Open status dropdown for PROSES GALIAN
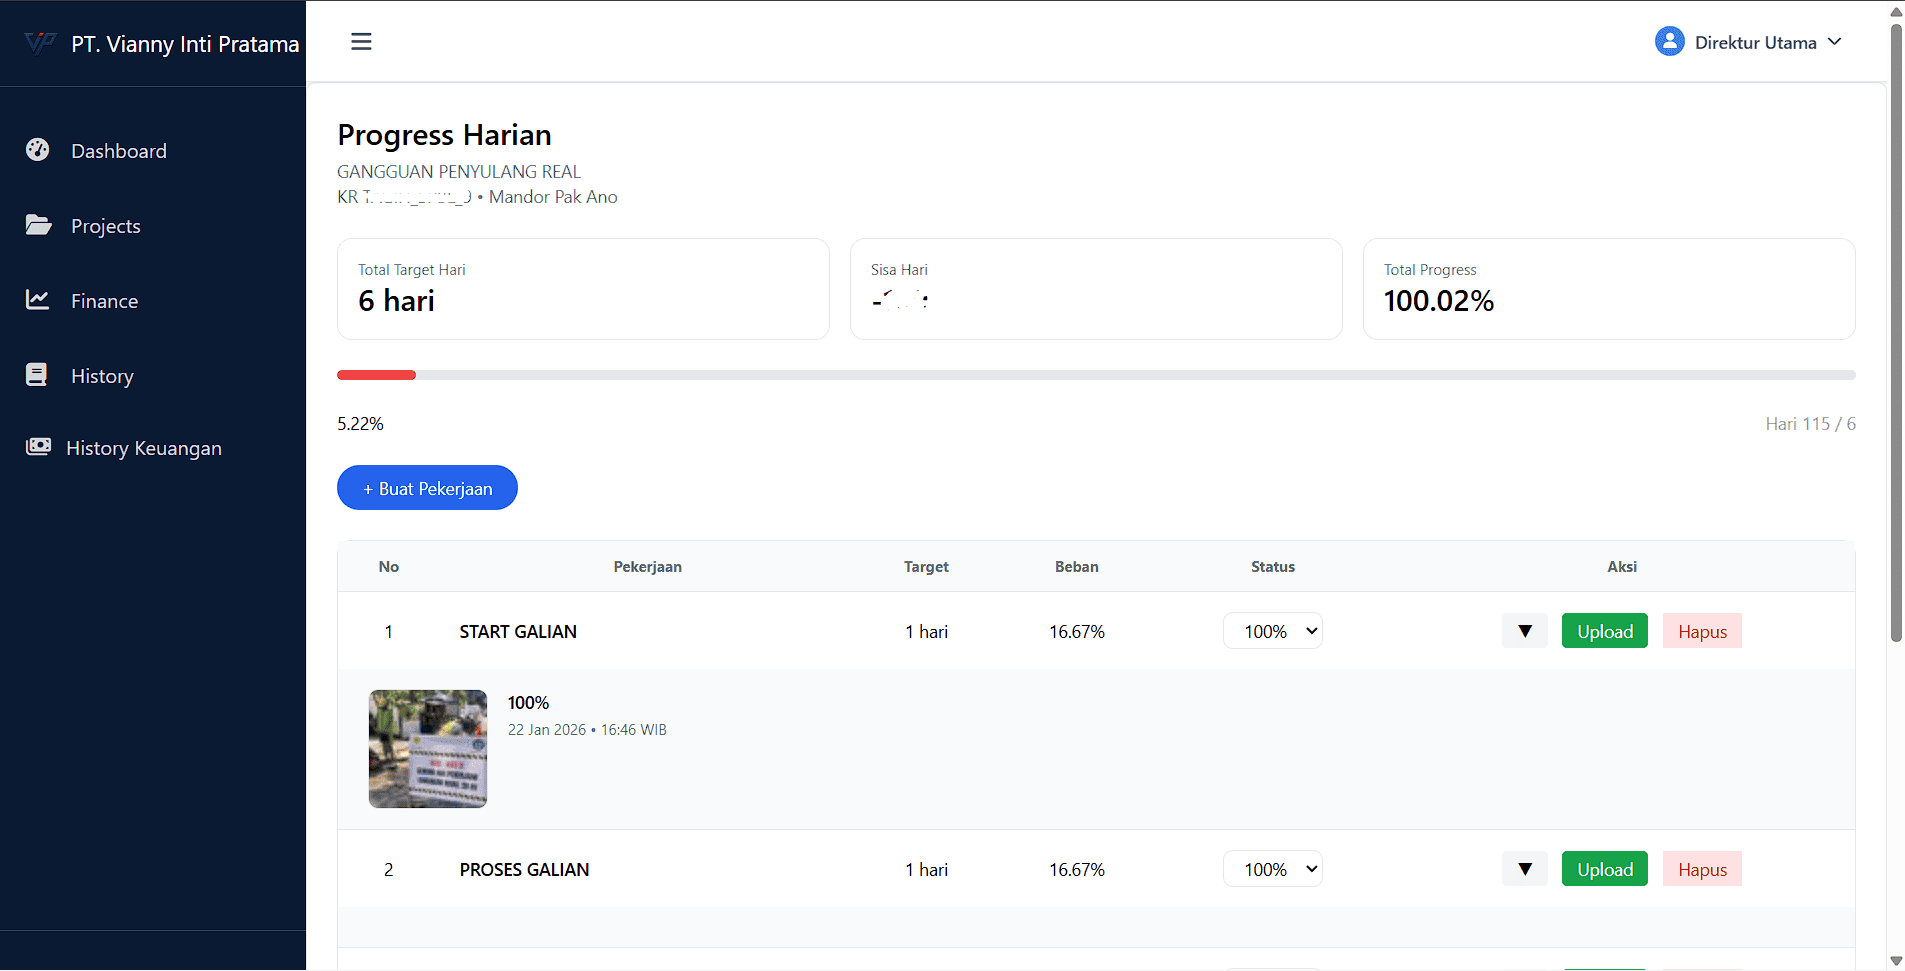Image resolution: width=1905 pixels, height=971 pixels. pos(1272,869)
